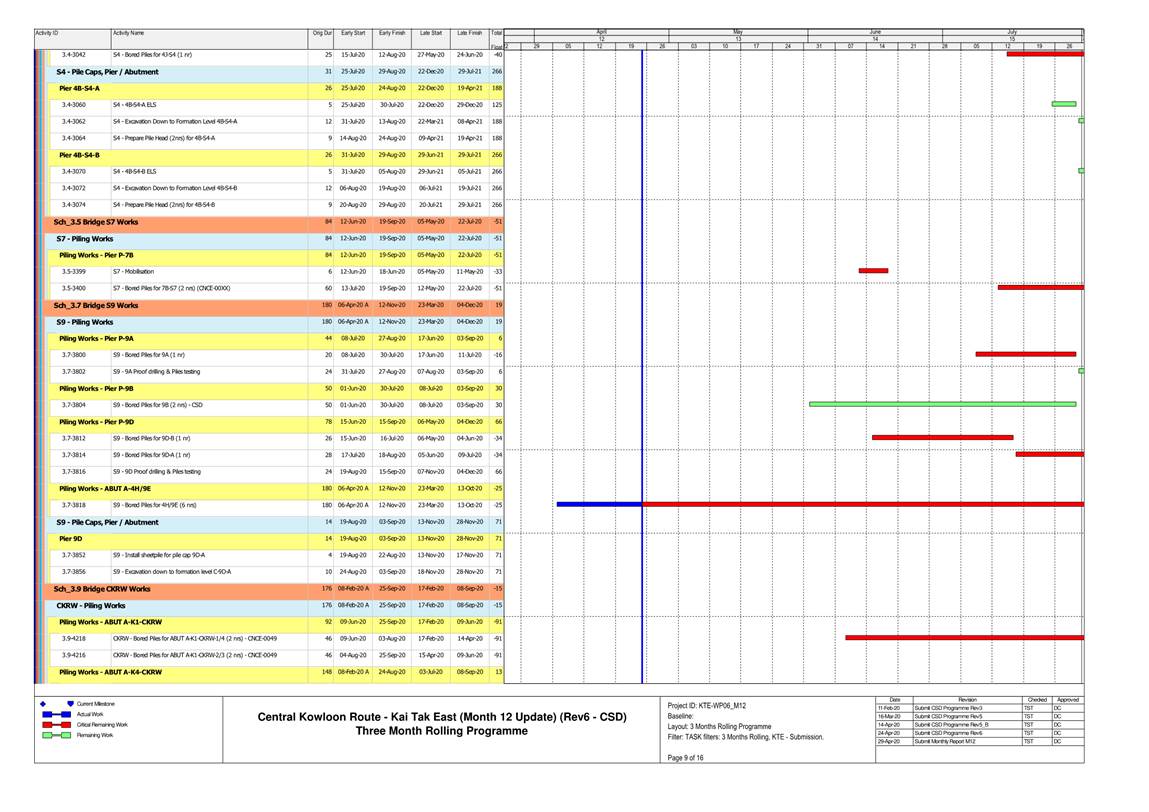This screenshot has height=812, width=1149.
Task: Click the Late Finish column header
Action: 469,33
